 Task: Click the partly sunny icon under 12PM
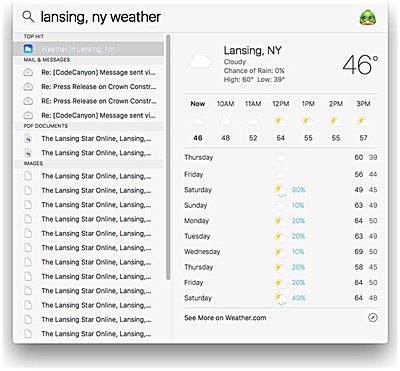[280, 121]
